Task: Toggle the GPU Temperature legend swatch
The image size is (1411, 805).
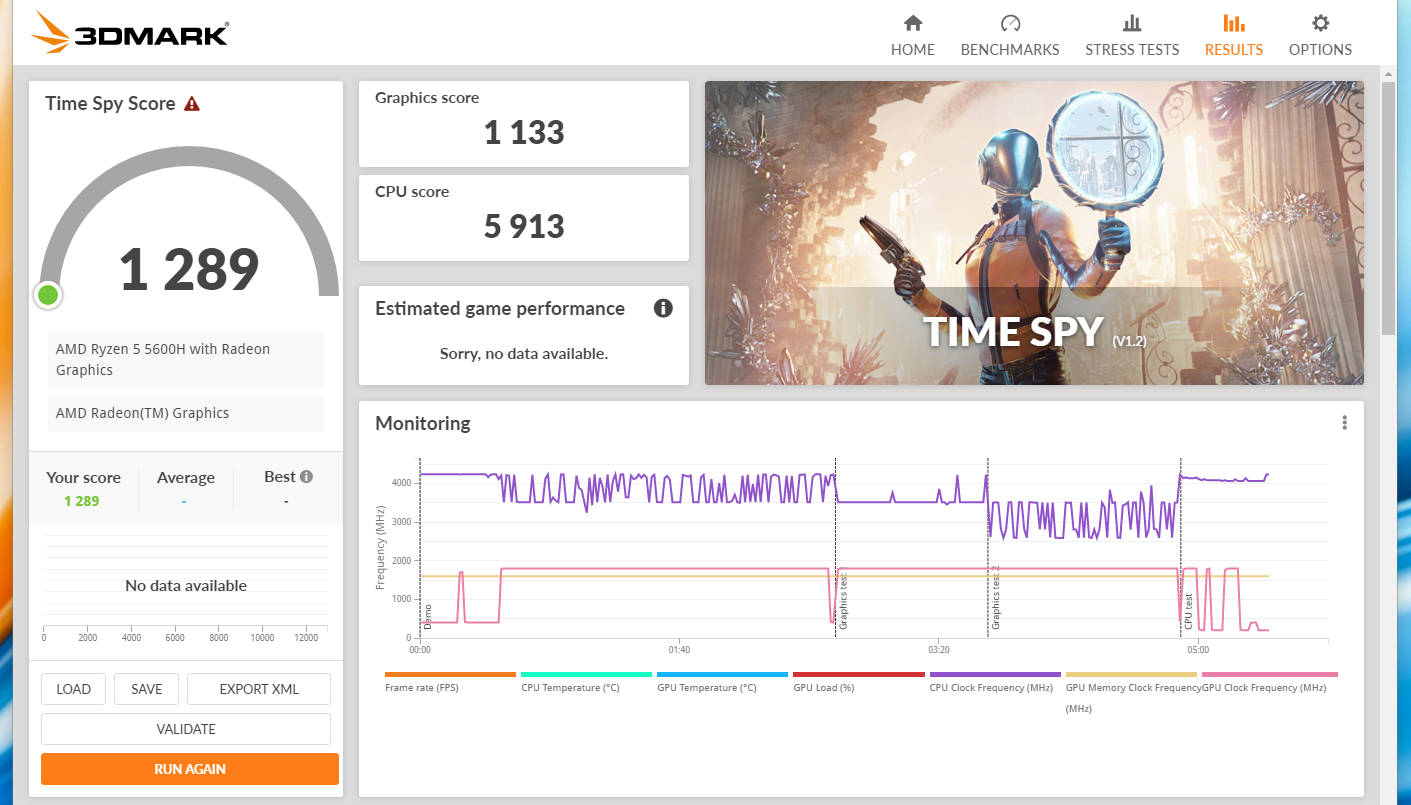Action: click(x=722, y=675)
